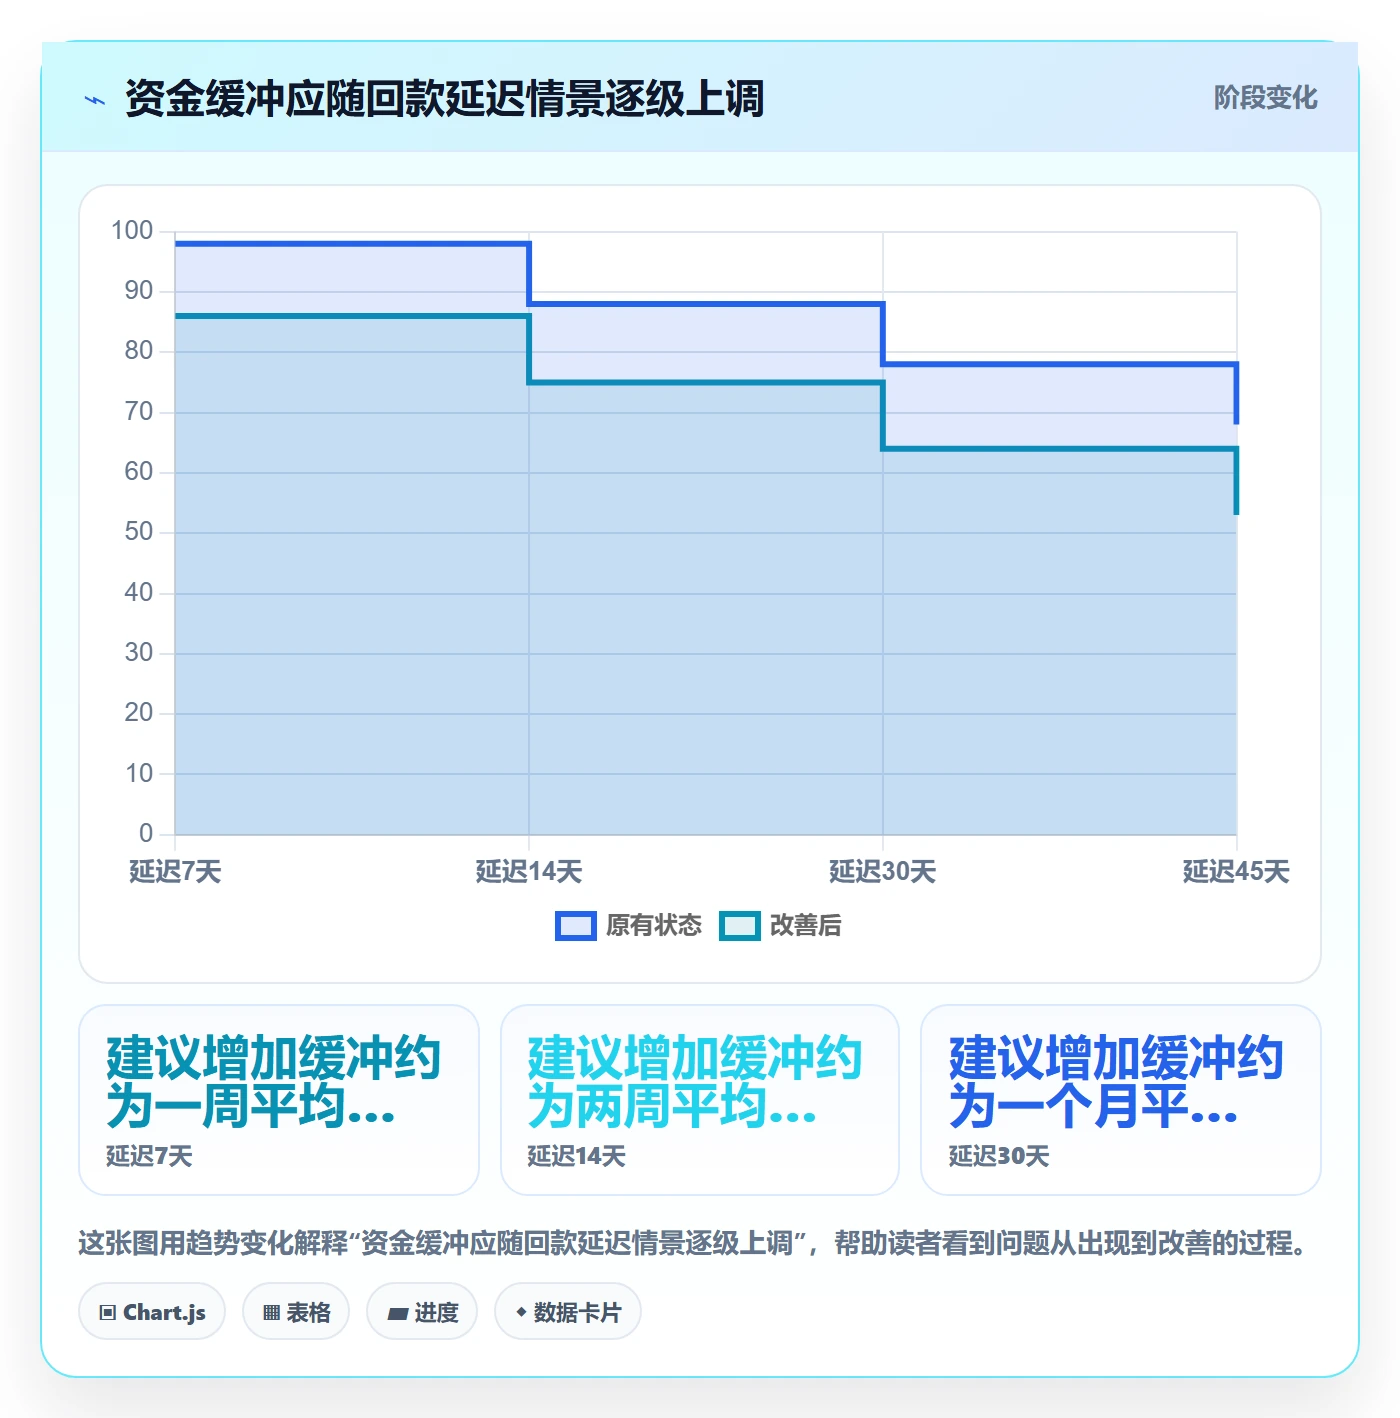Toggle the 原有状态 legend color box
Screen dimensions: 1400x1418
575,926
